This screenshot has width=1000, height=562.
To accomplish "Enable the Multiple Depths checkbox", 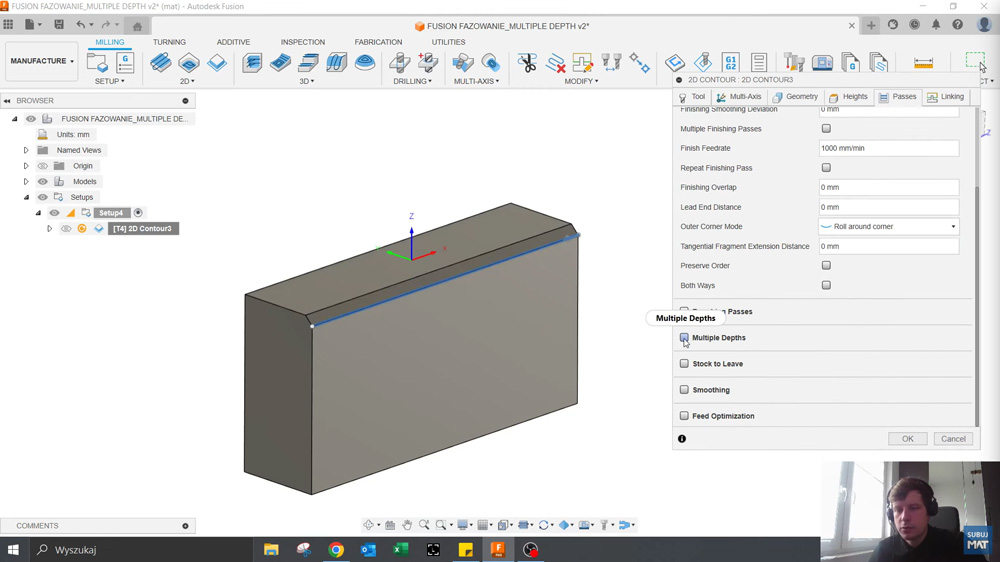I will pyautogui.click(x=684, y=338).
